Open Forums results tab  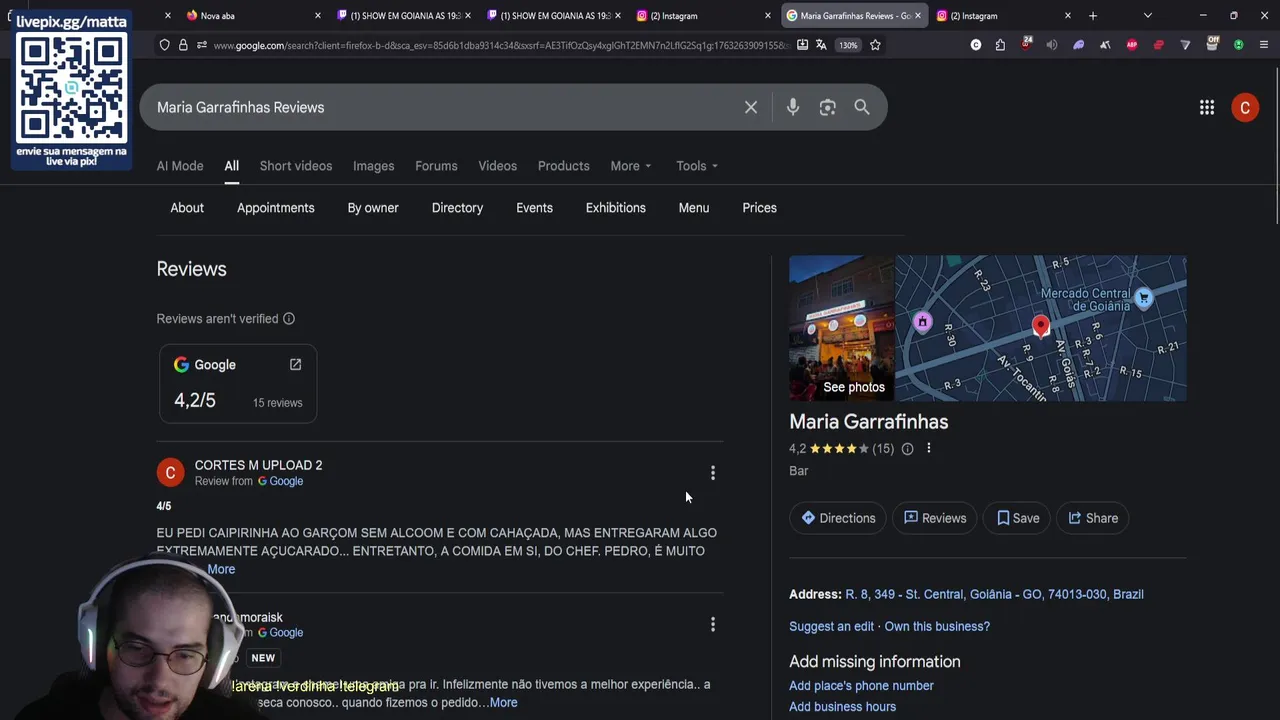tap(436, 166)
